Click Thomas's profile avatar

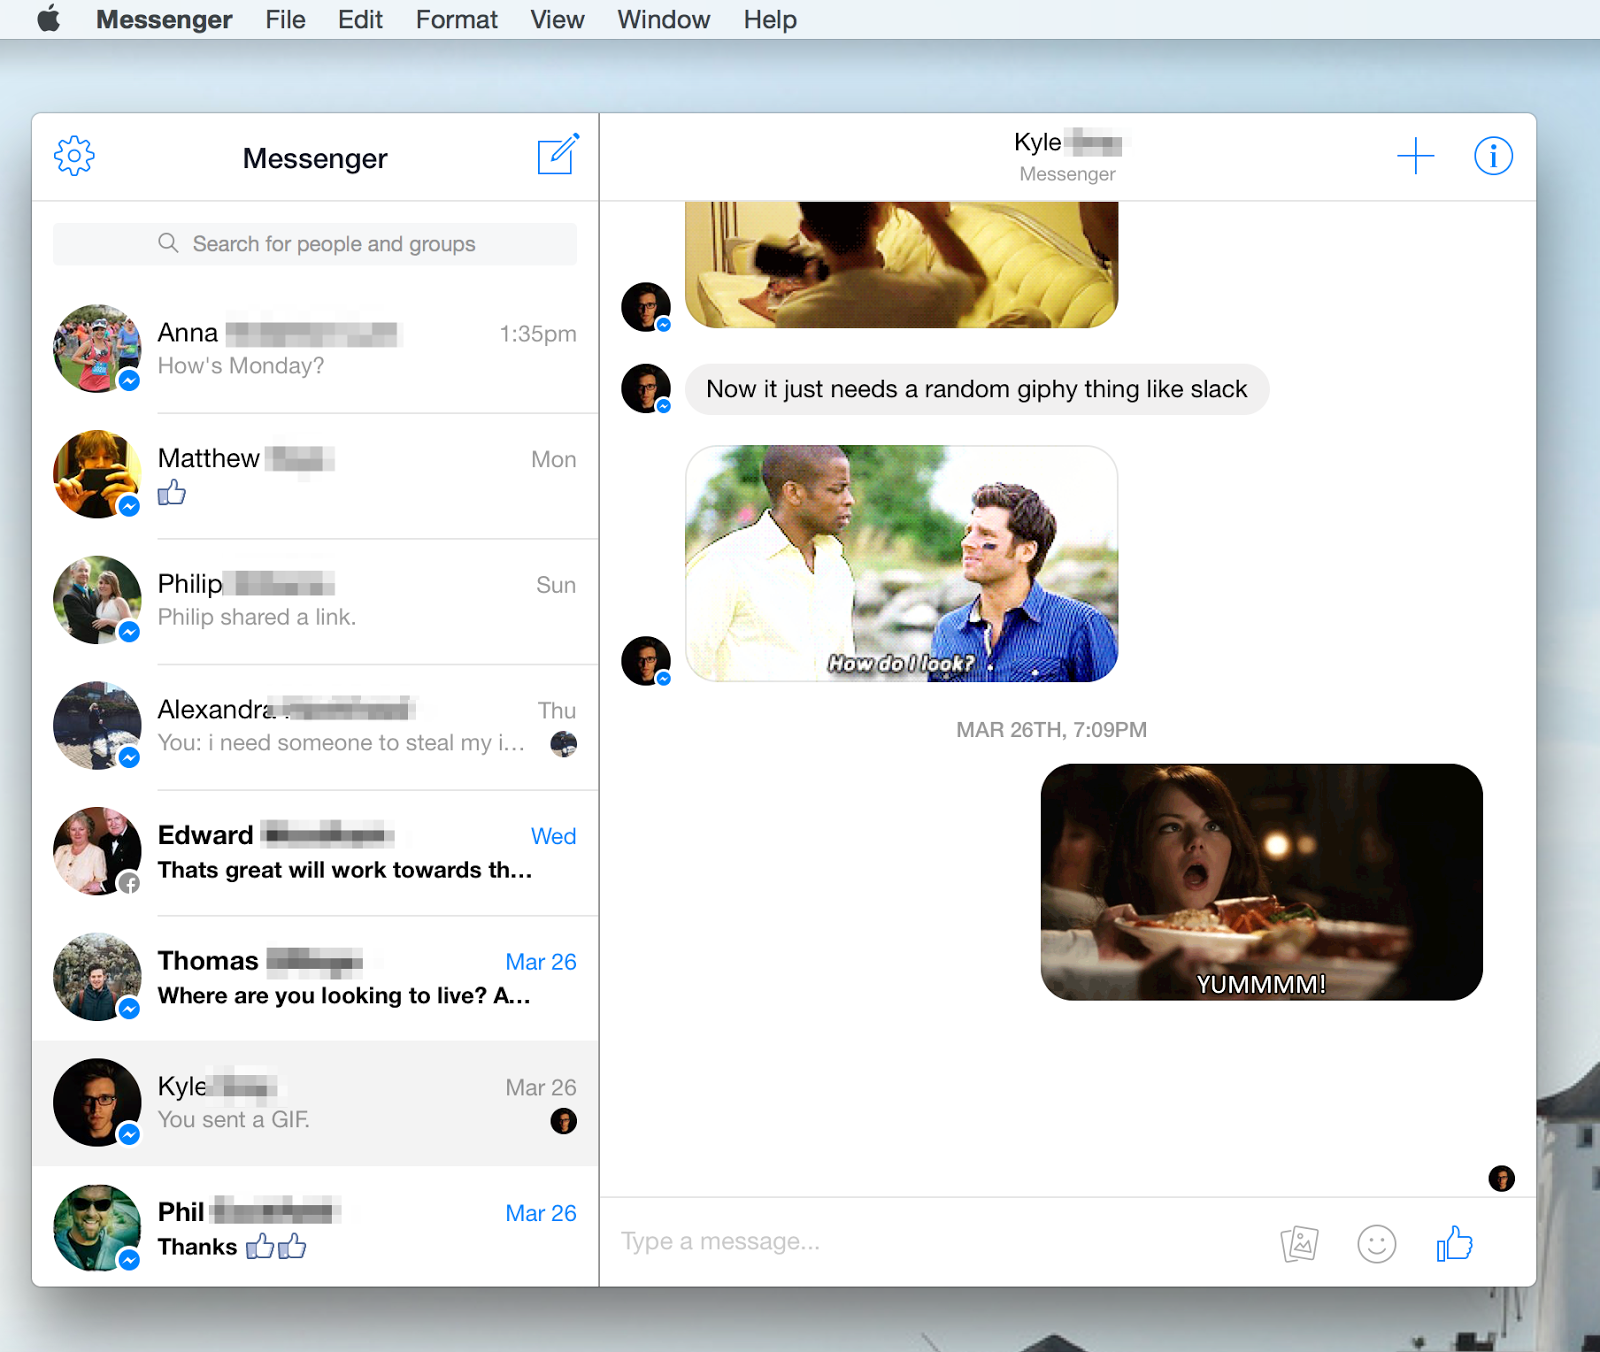pos(97,977)
